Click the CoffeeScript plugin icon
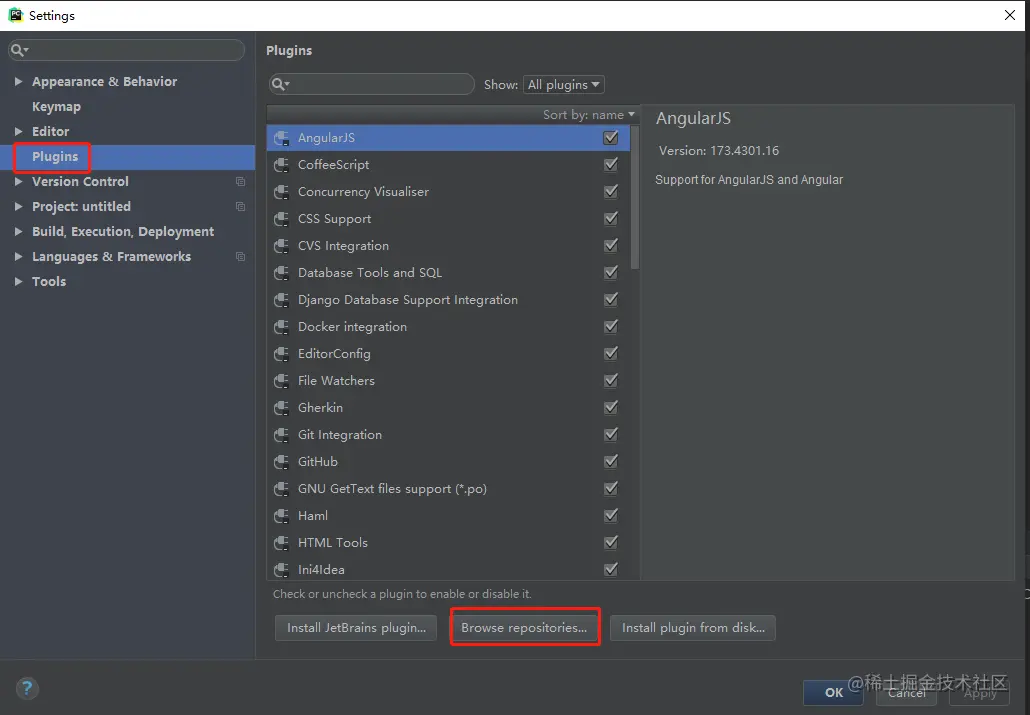The width and height of the screenshot is (1030, 715). click(281, 165)
